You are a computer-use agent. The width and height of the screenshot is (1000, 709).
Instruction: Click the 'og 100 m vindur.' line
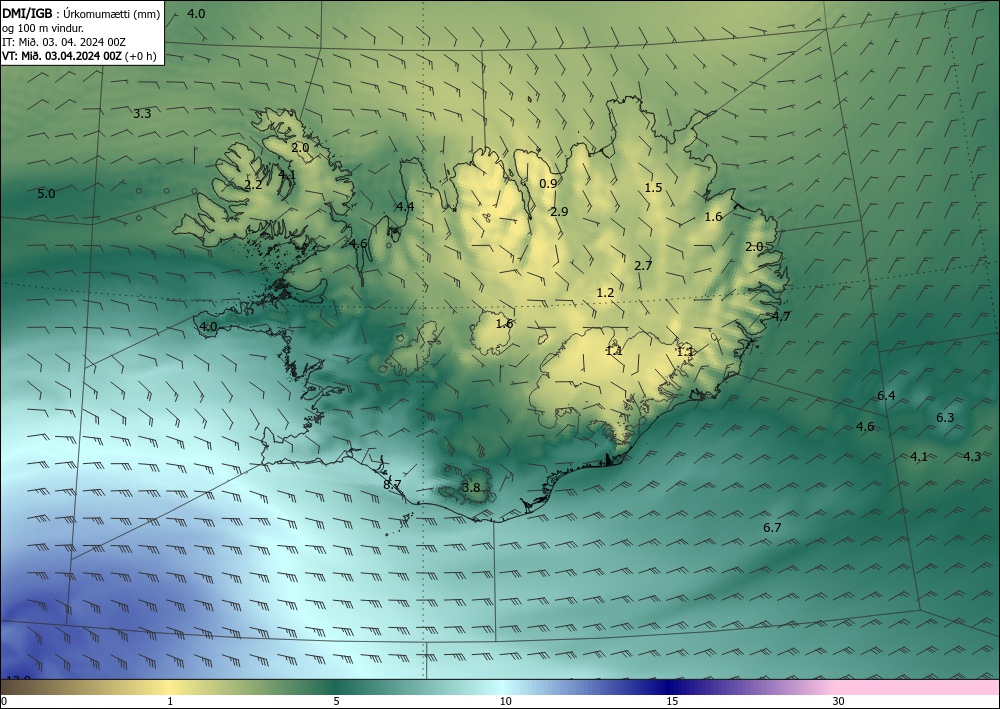pyautogui.click(x=43, y=28)
